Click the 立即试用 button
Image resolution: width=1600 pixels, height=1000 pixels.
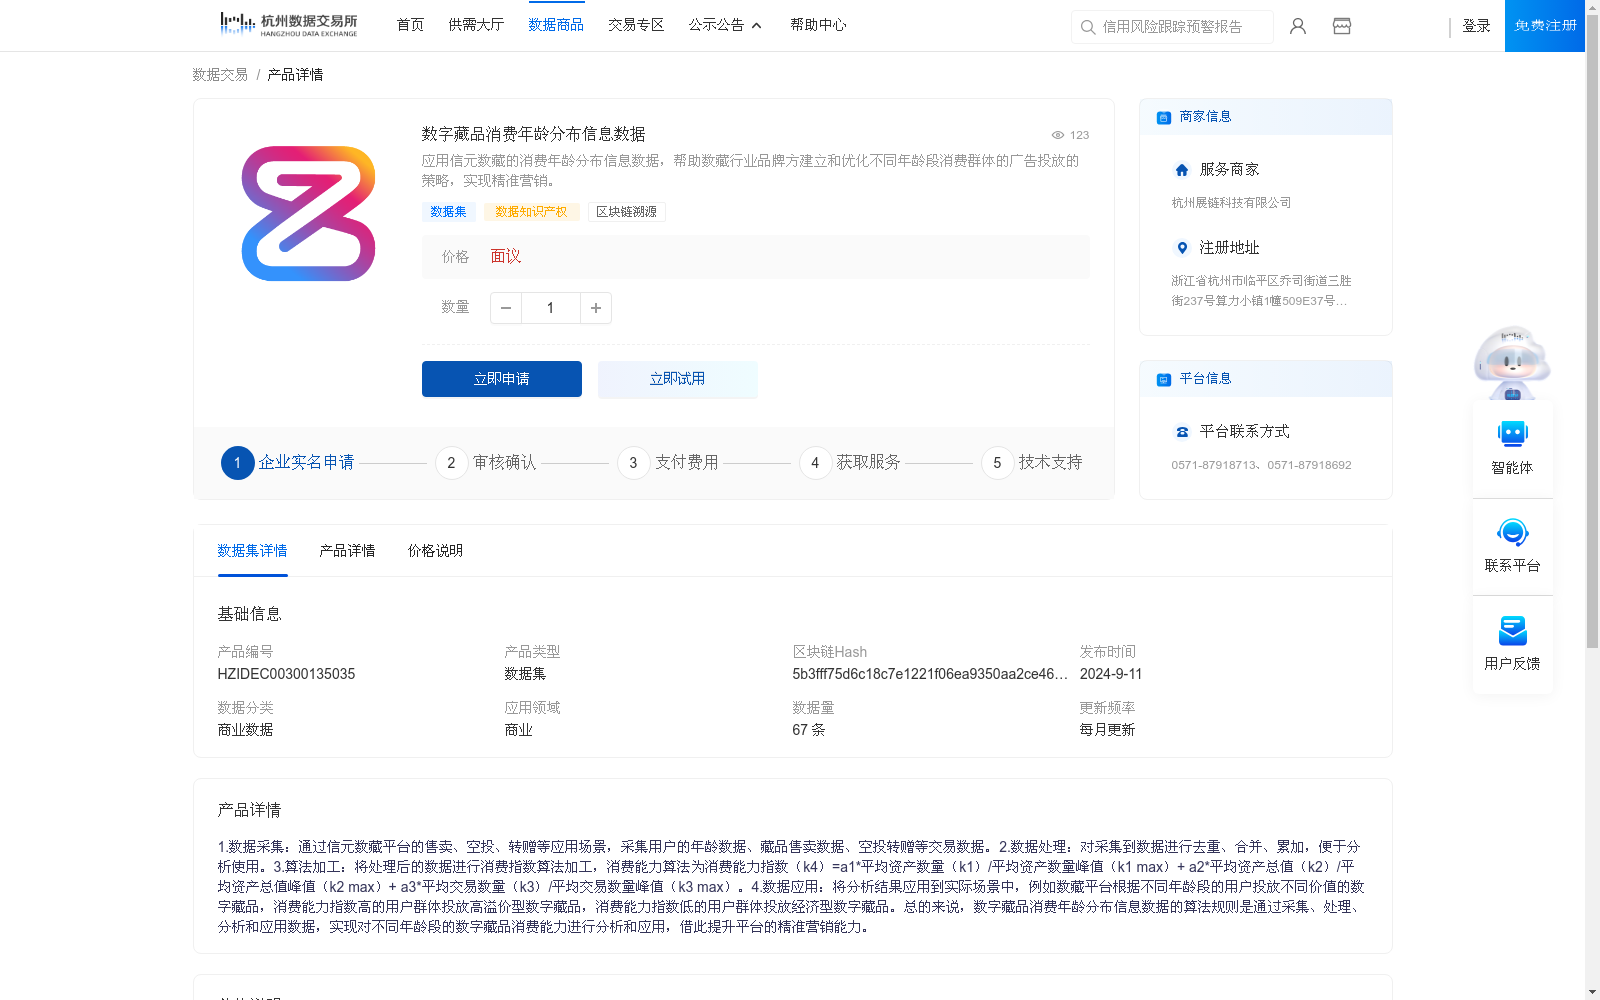(x=678, y=379)
